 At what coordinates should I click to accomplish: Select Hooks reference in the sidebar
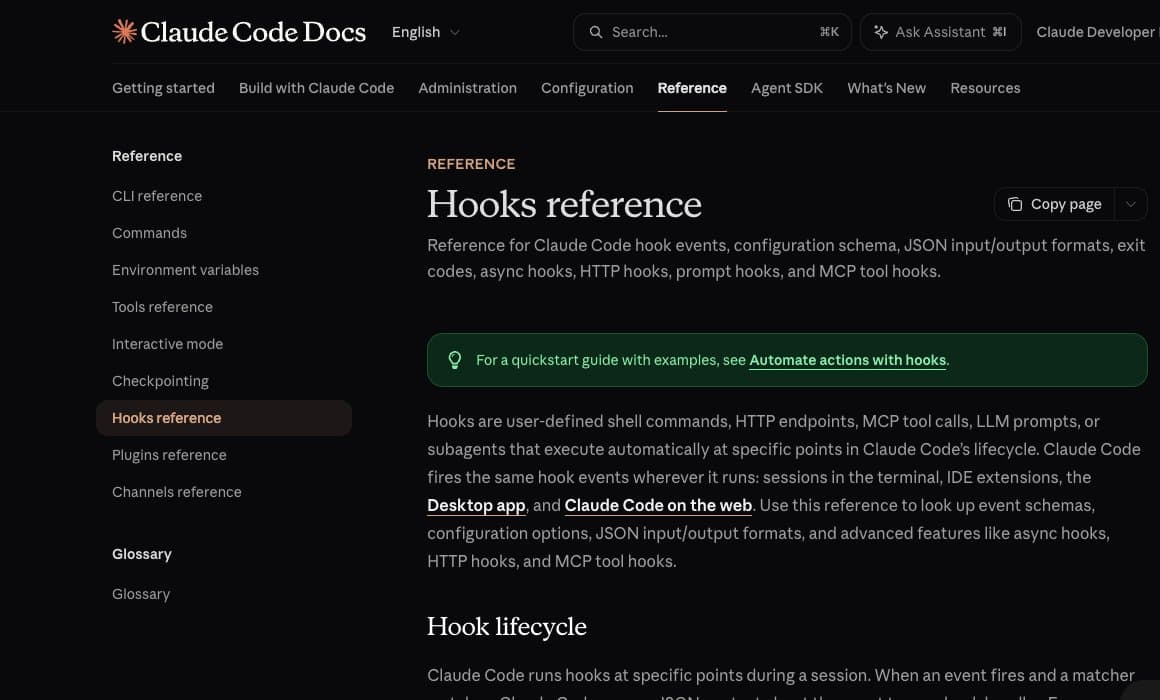tap(224, 418)
